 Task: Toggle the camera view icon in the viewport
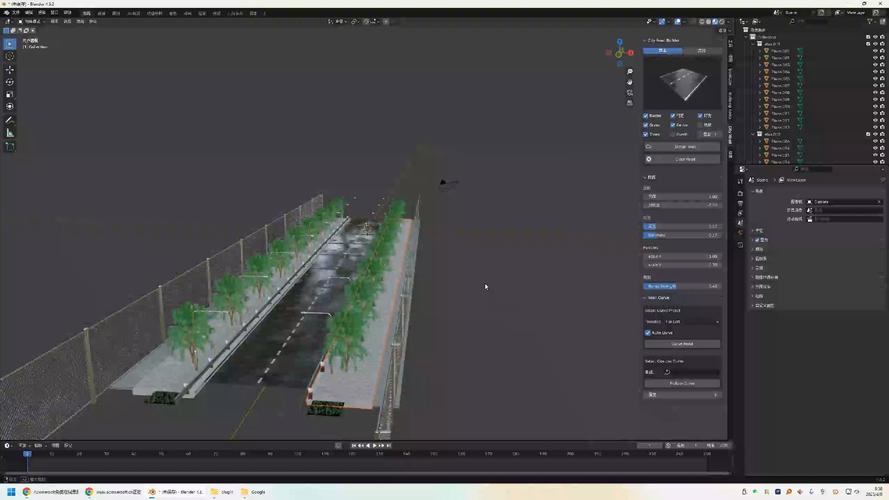[630, 92]
